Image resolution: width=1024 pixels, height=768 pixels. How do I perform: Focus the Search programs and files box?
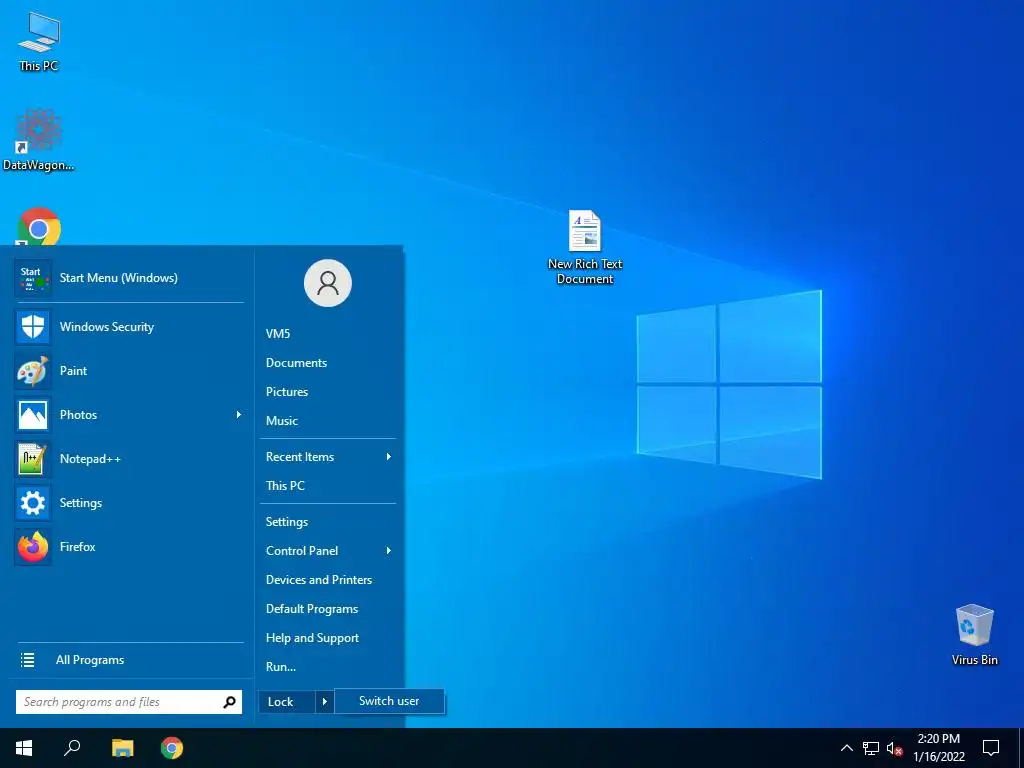129,702
